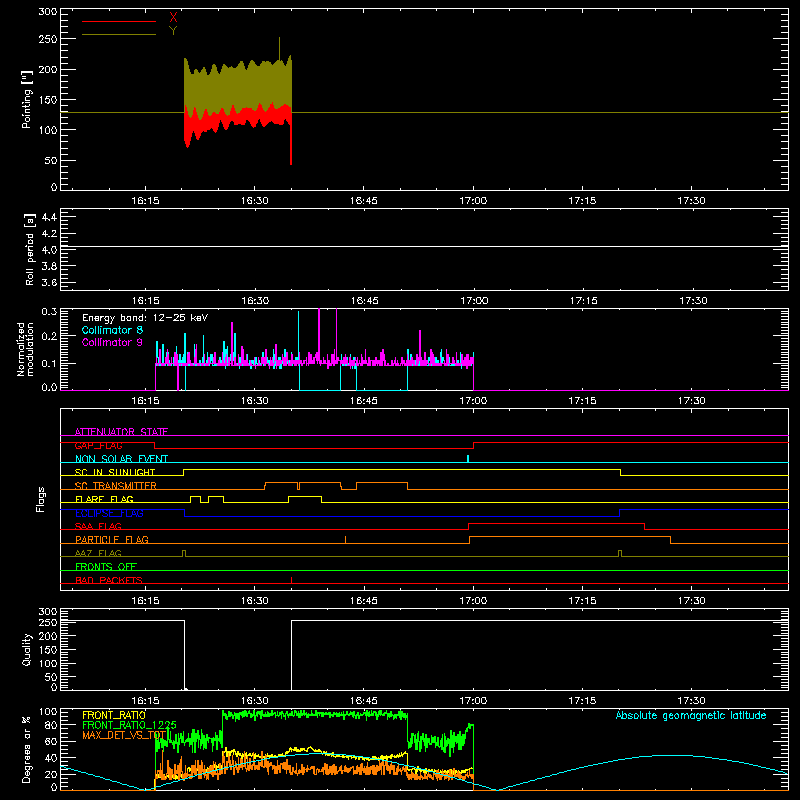Click the 17:30 tick label under Roll period plot
The height and width of the screenshot is (800, 800).
pyautogui.click(x=693, y=301)
